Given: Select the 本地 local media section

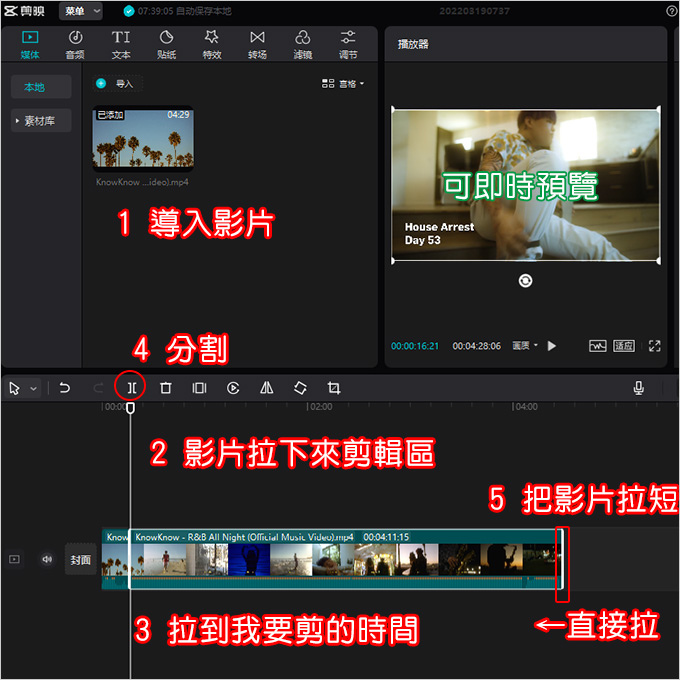Looking at the screenshot, I should pos(41,87).
